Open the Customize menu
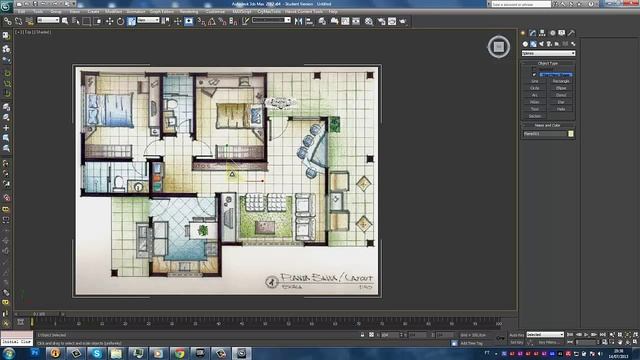 click(x=215, y=11)
